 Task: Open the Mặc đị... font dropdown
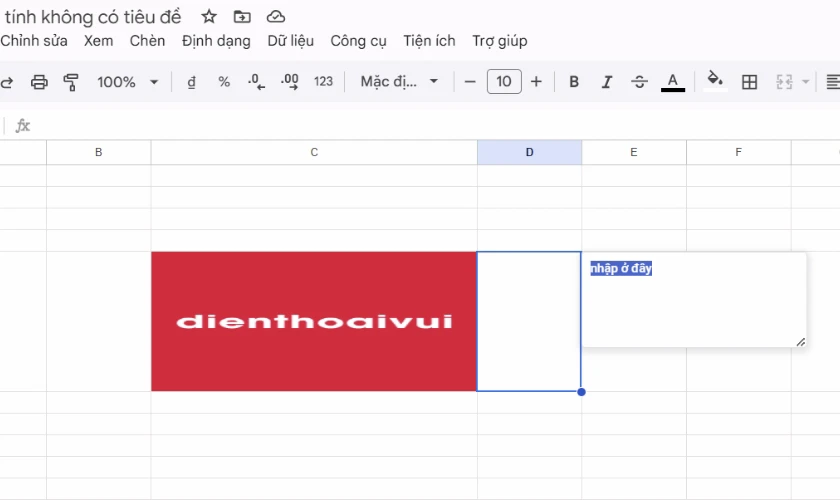pyautogui.click(x=399, y=81)
